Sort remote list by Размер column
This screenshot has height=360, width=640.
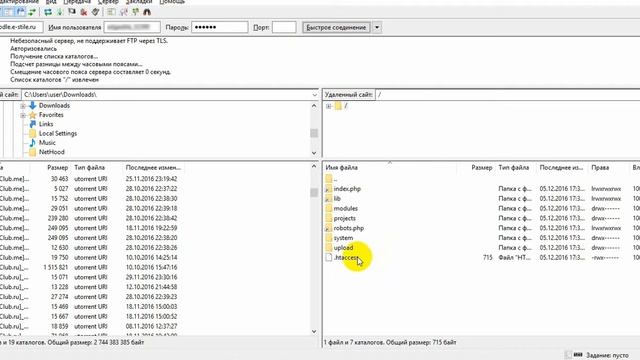click(482, 168)
